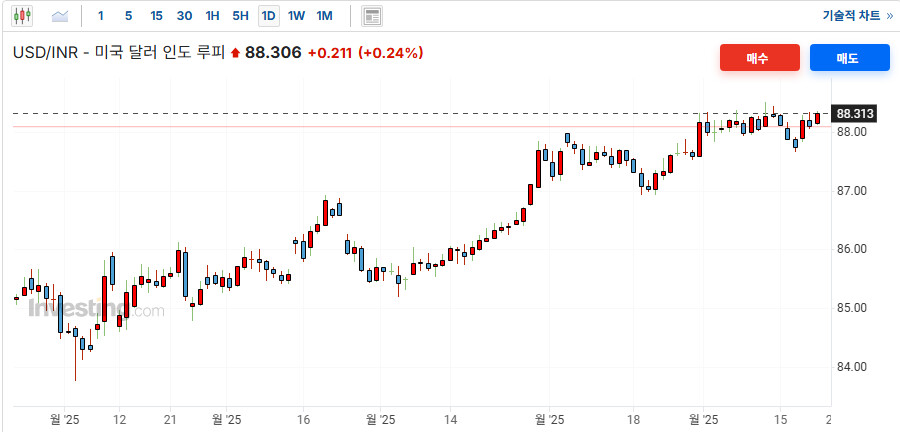Viewport: 900px width, 432px height.
Task: Click the news overlay icon in toolbar
Action: coord(372,16)
